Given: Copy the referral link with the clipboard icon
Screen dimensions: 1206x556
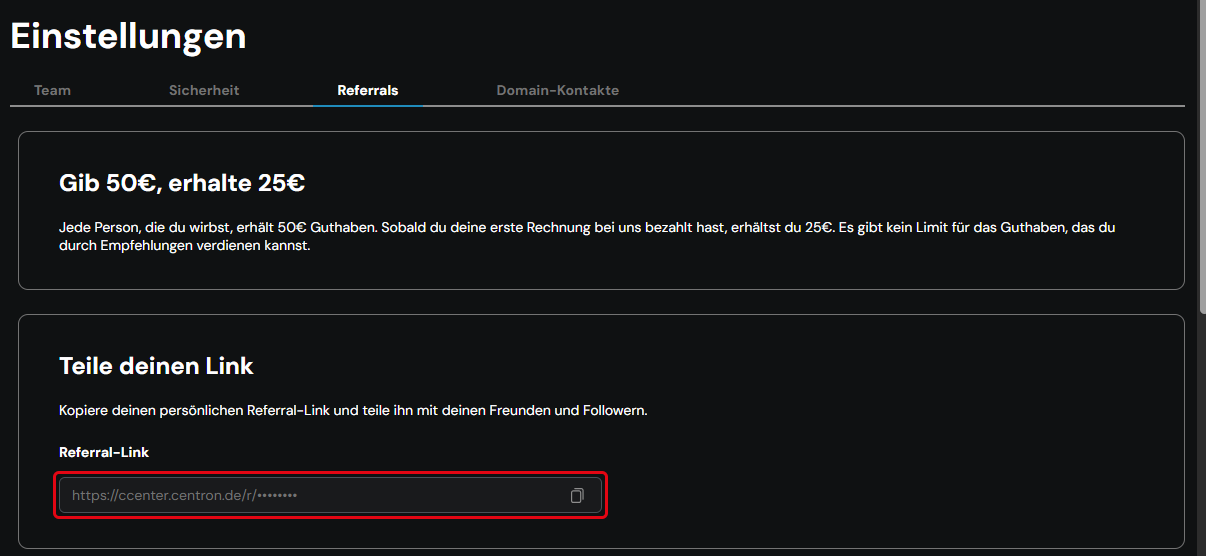Looking at the screenshot, I should click(577, 495).
